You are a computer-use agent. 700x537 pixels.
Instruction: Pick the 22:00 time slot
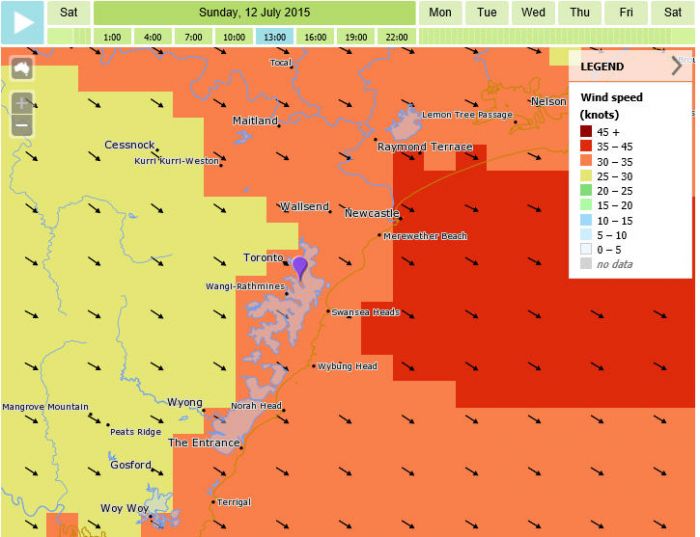point(396,37)
